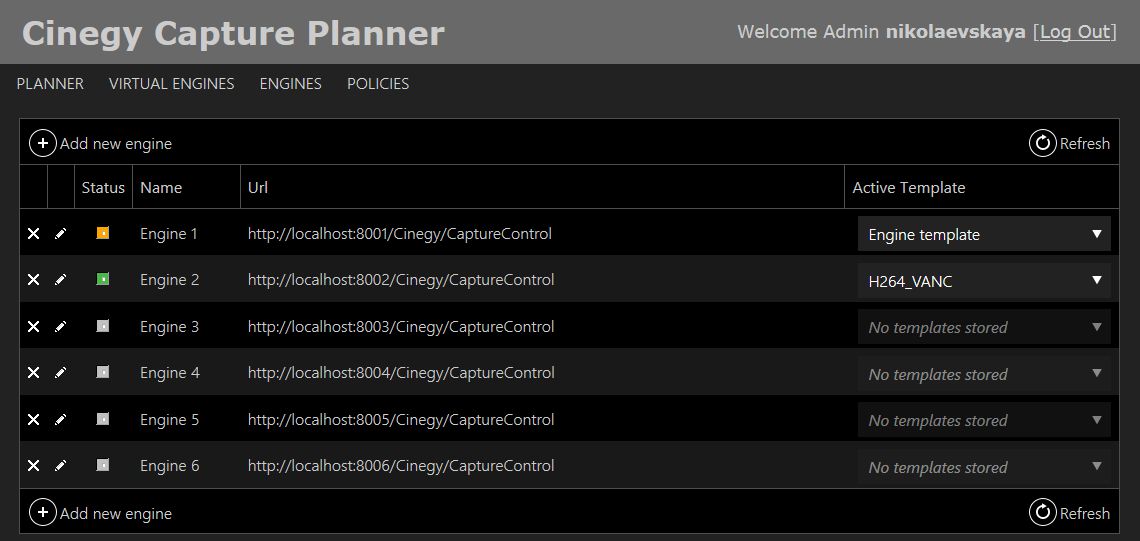The image size is (1140, 541).
Task: Select the Engine 2 name cell
Action: 169,279
